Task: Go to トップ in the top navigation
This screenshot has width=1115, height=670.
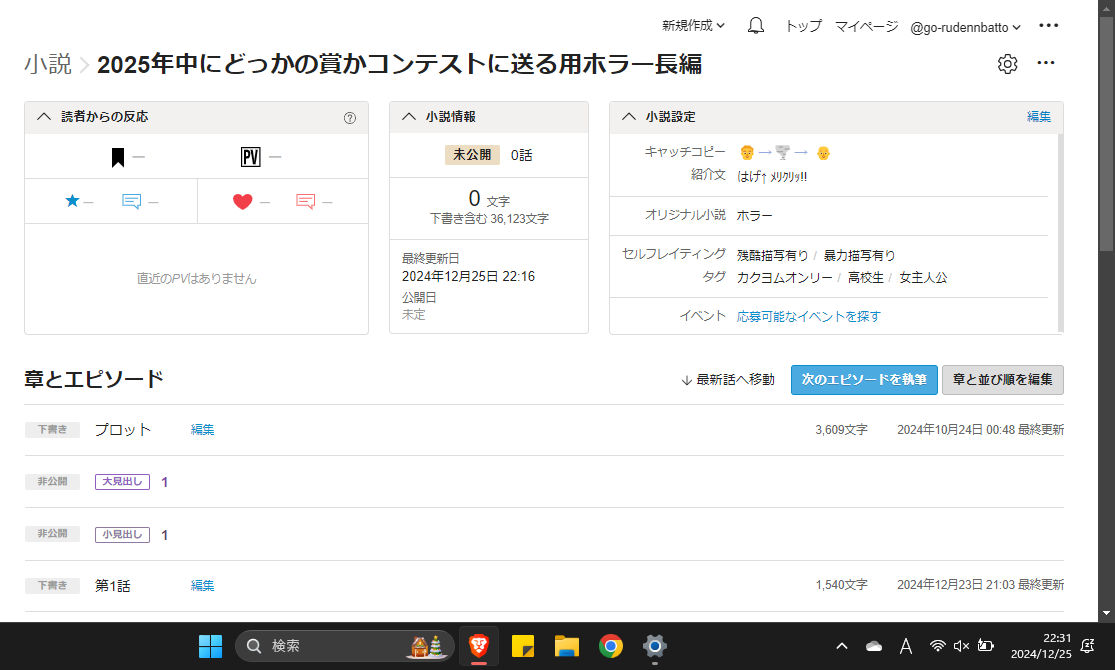Action: (x=803, y=27)
